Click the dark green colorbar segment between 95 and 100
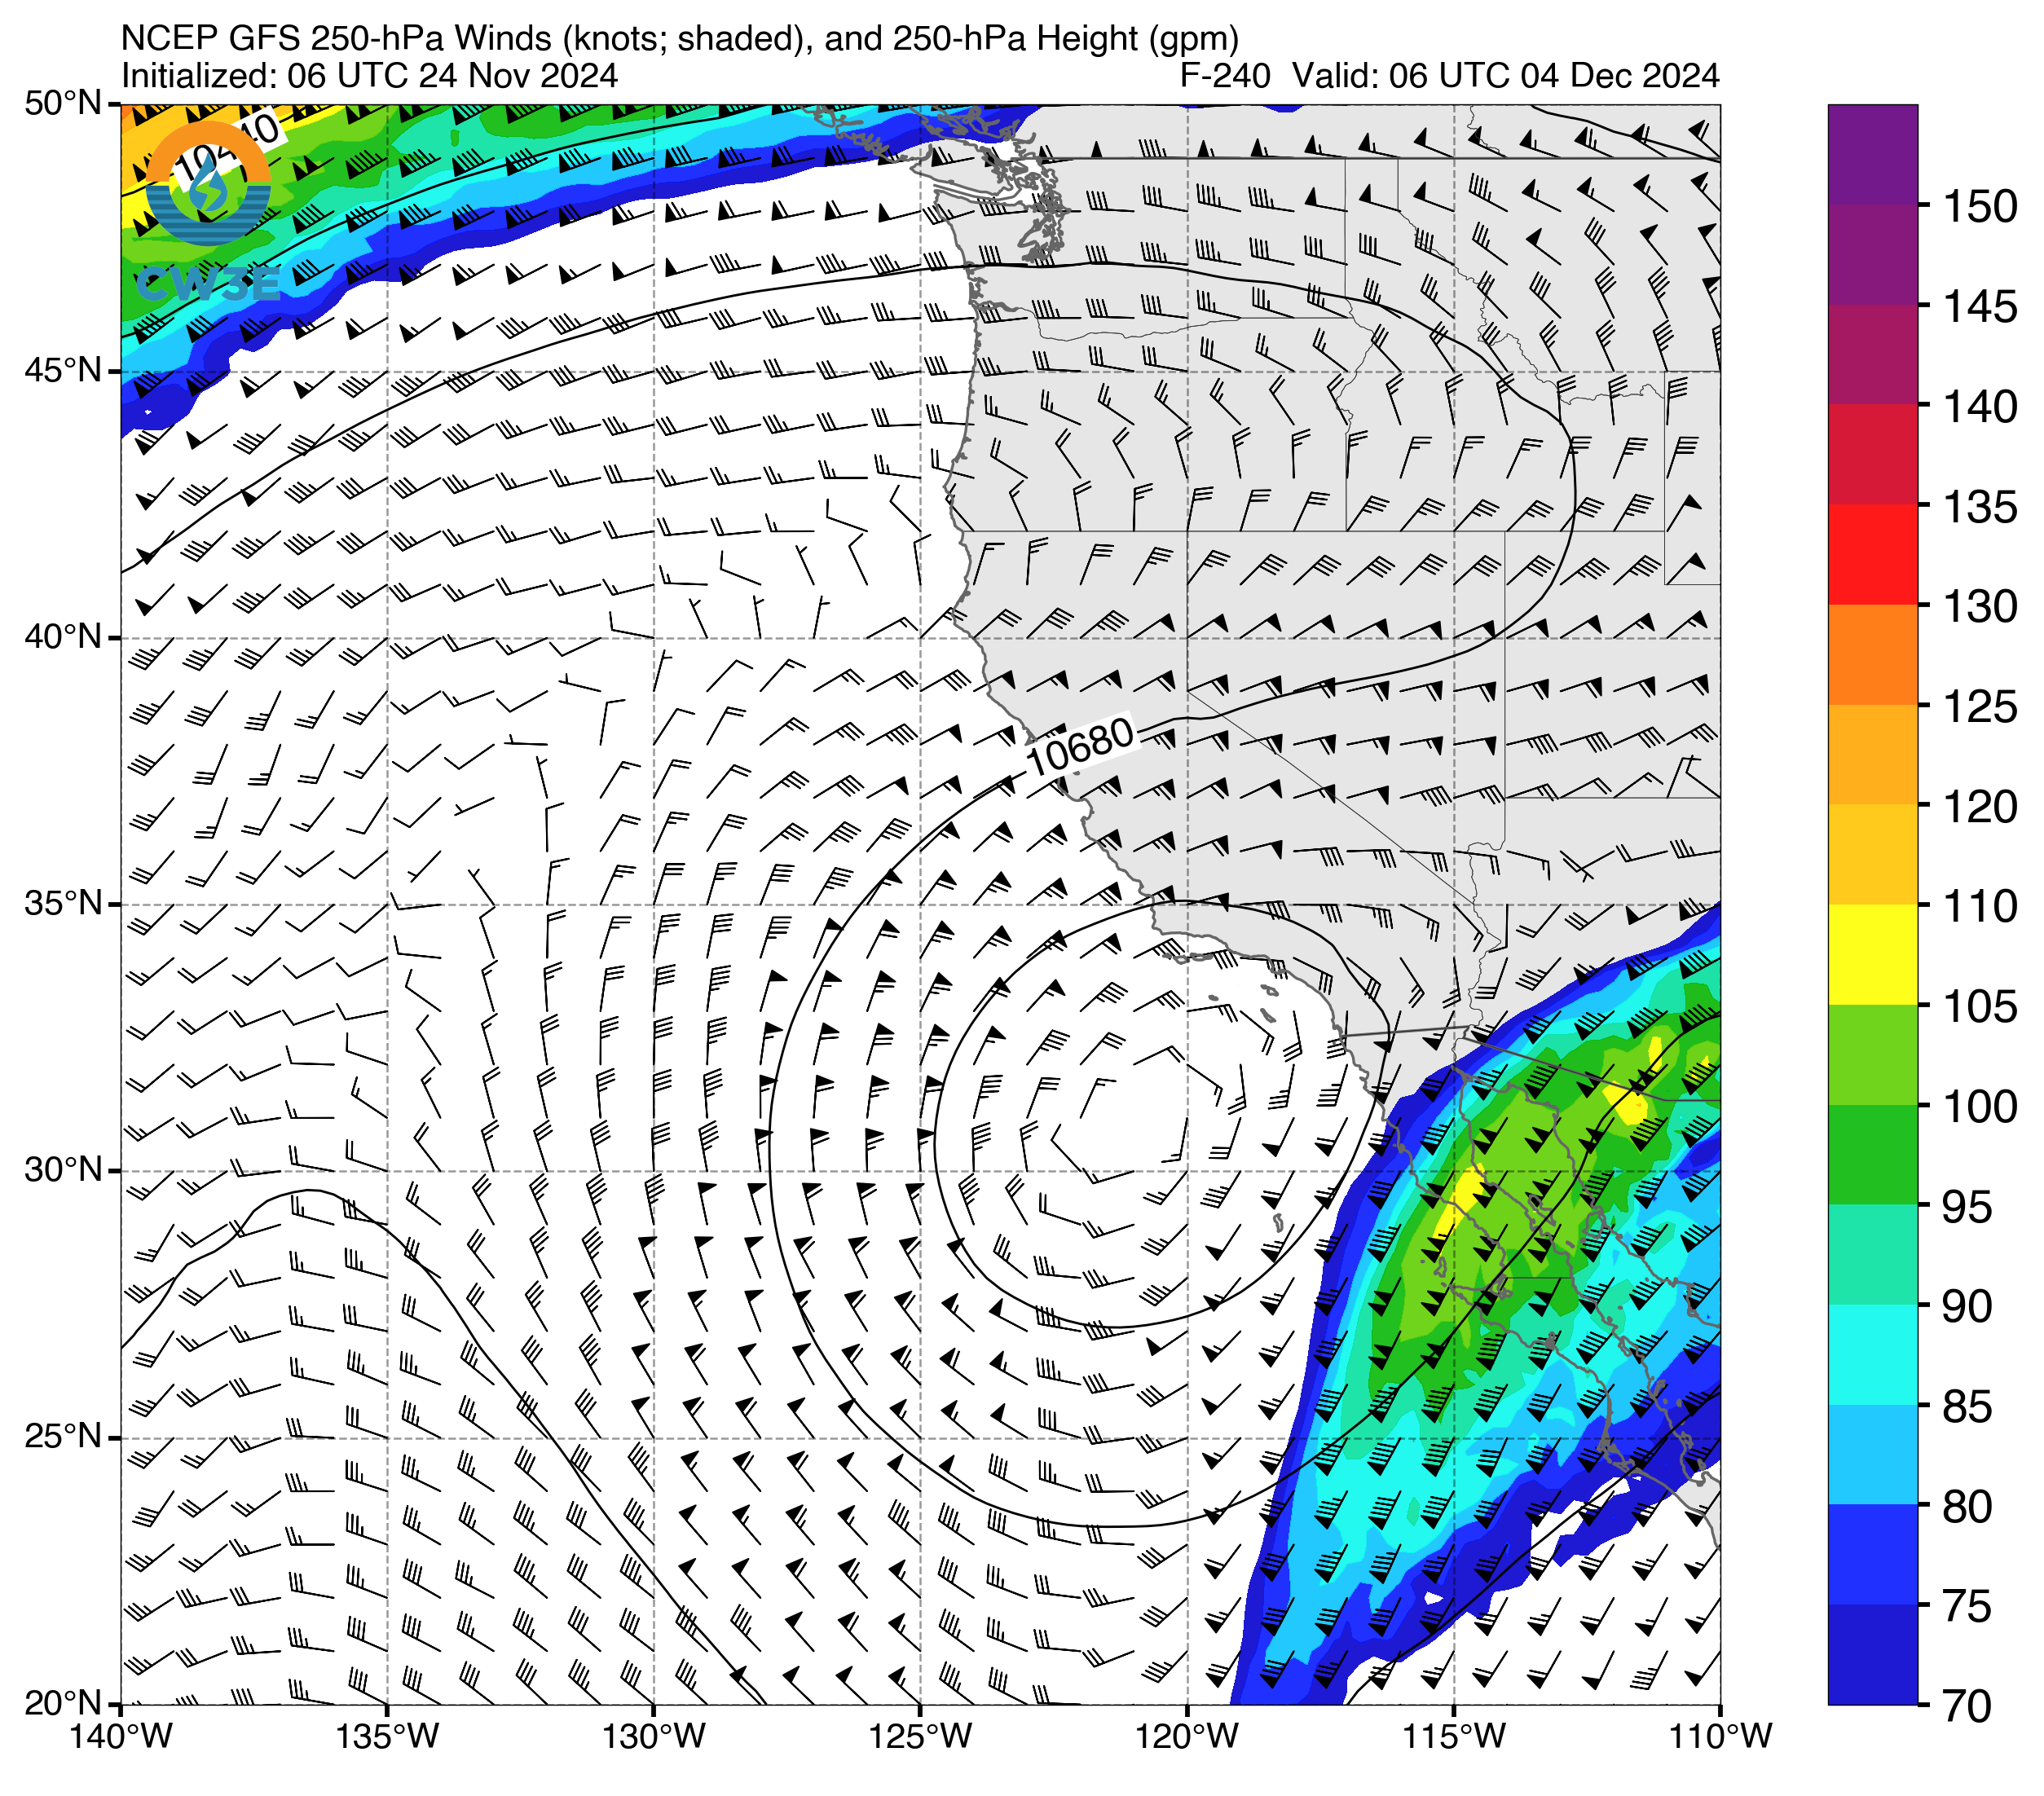The image size is (2044, 1796). [1873, 1154]
